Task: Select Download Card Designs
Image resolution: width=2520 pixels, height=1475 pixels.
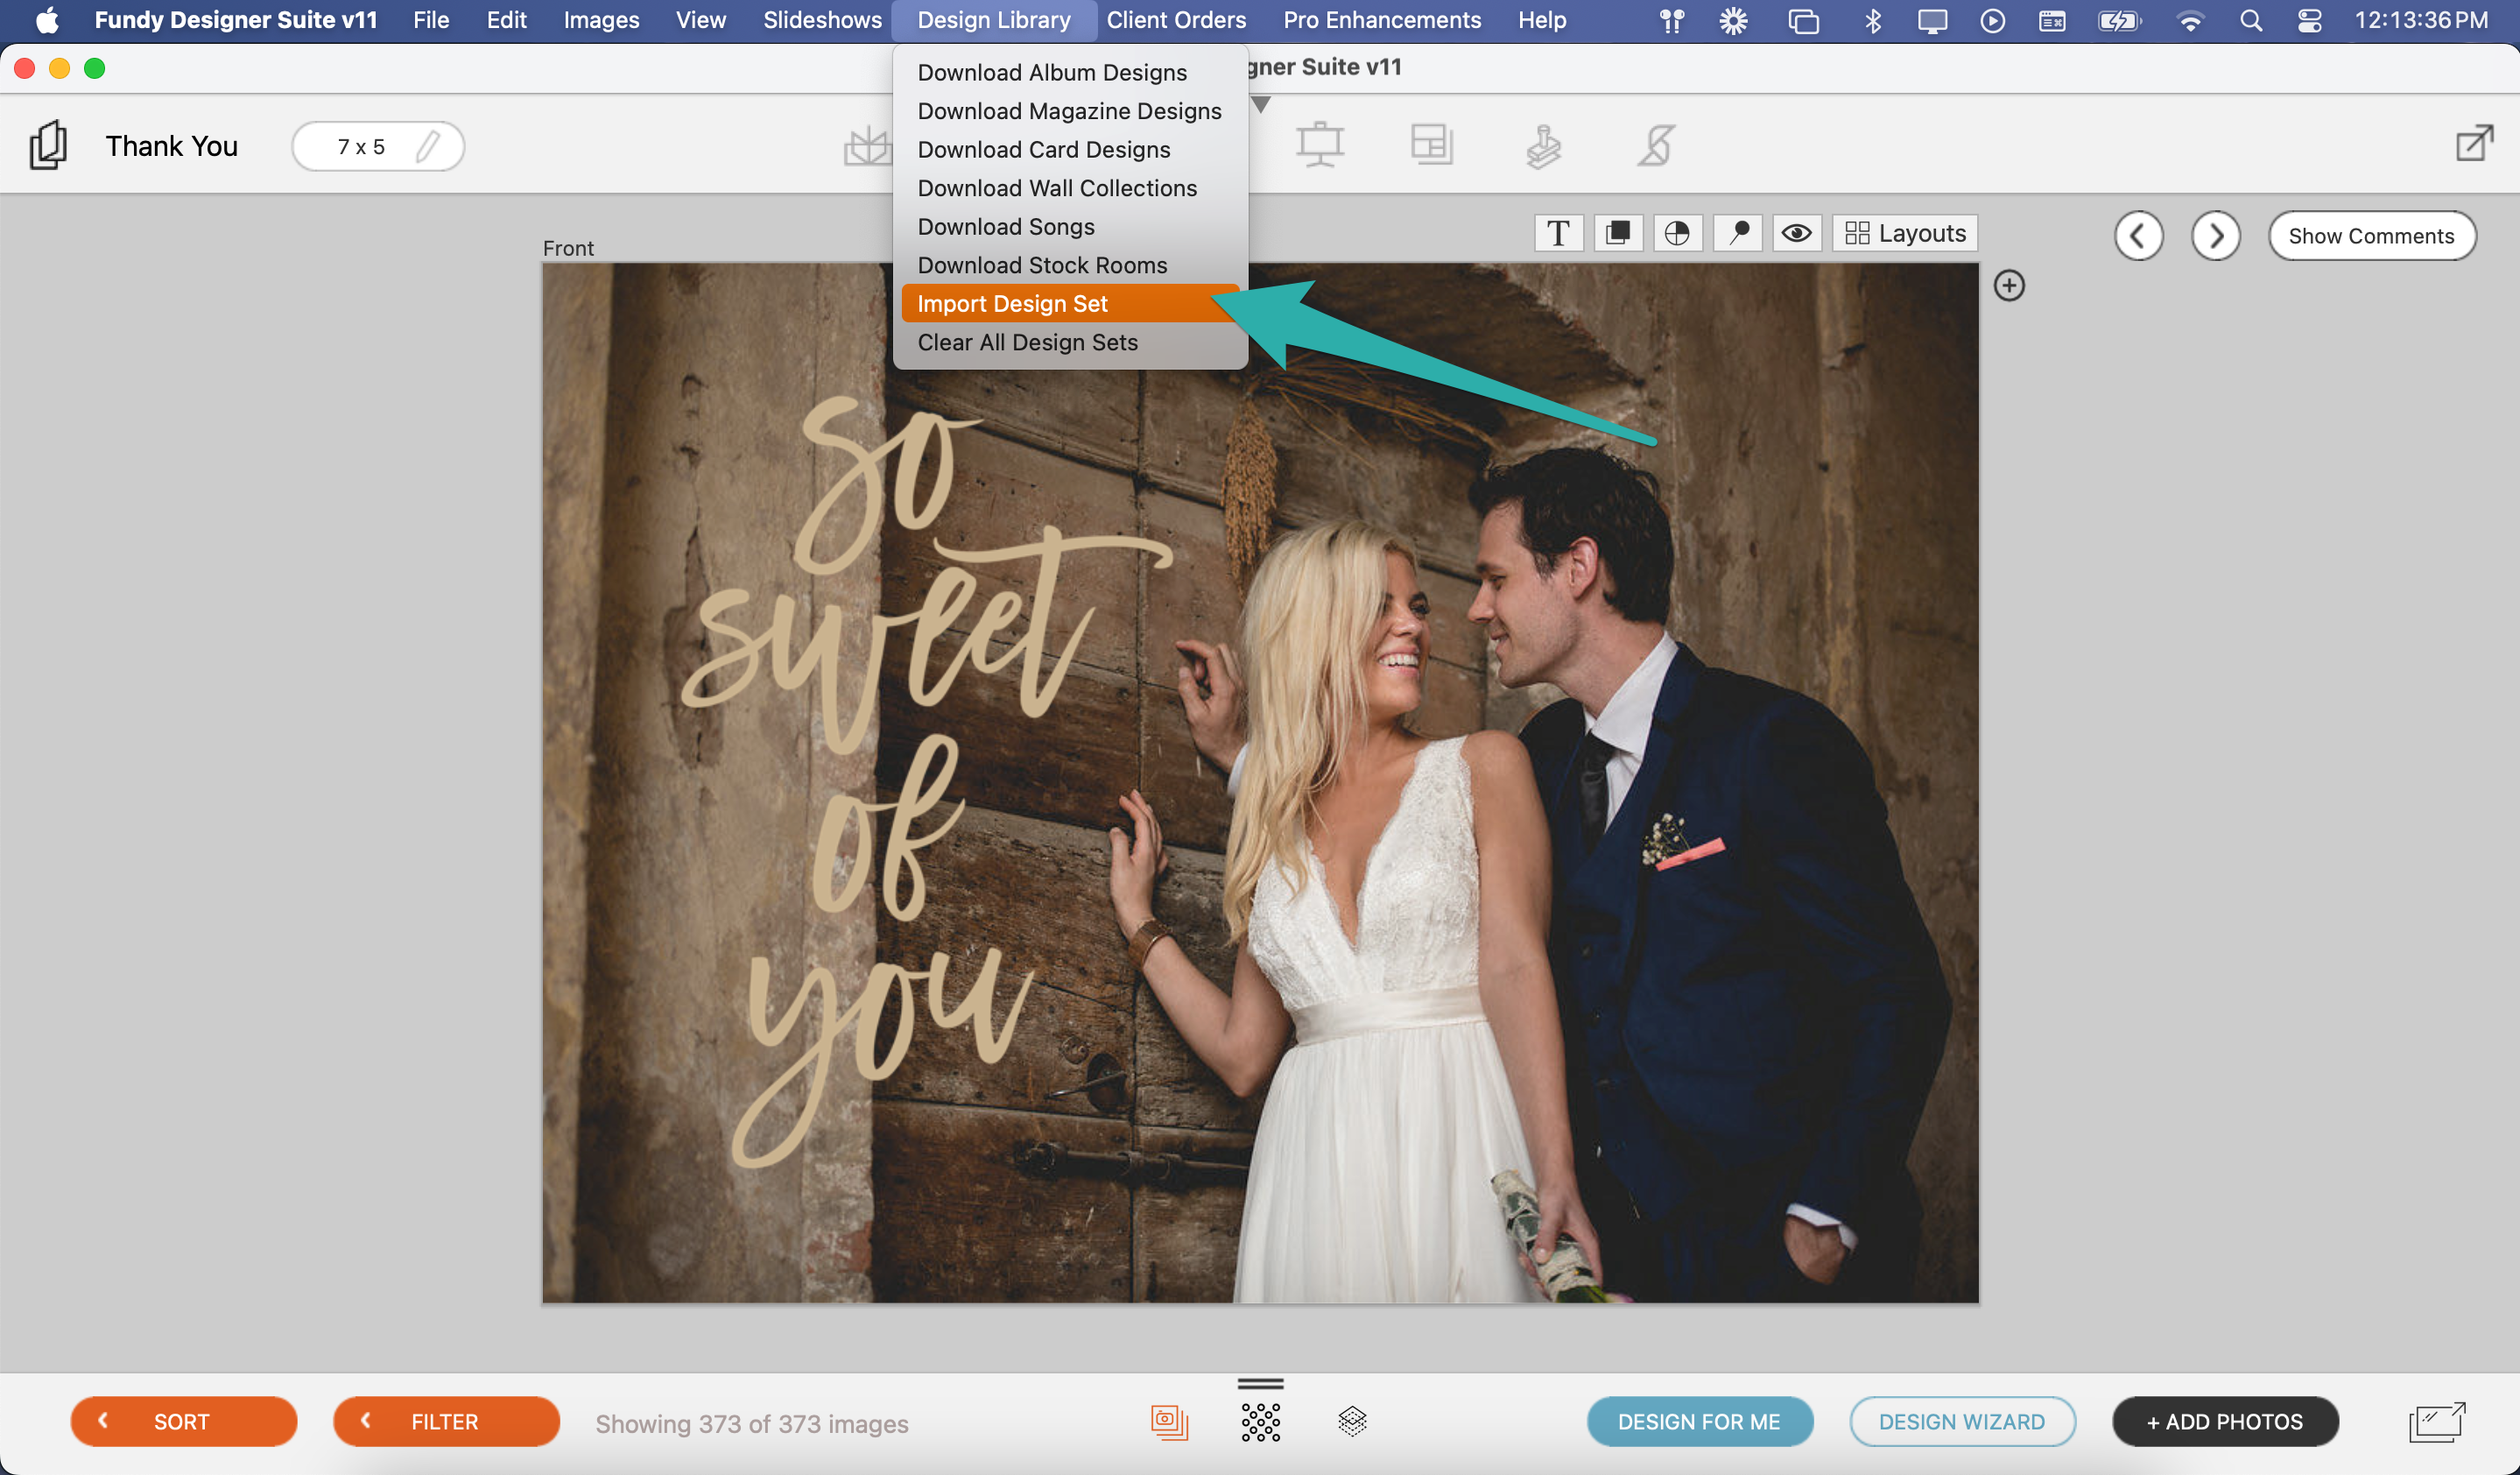Action: point(1070,149)
